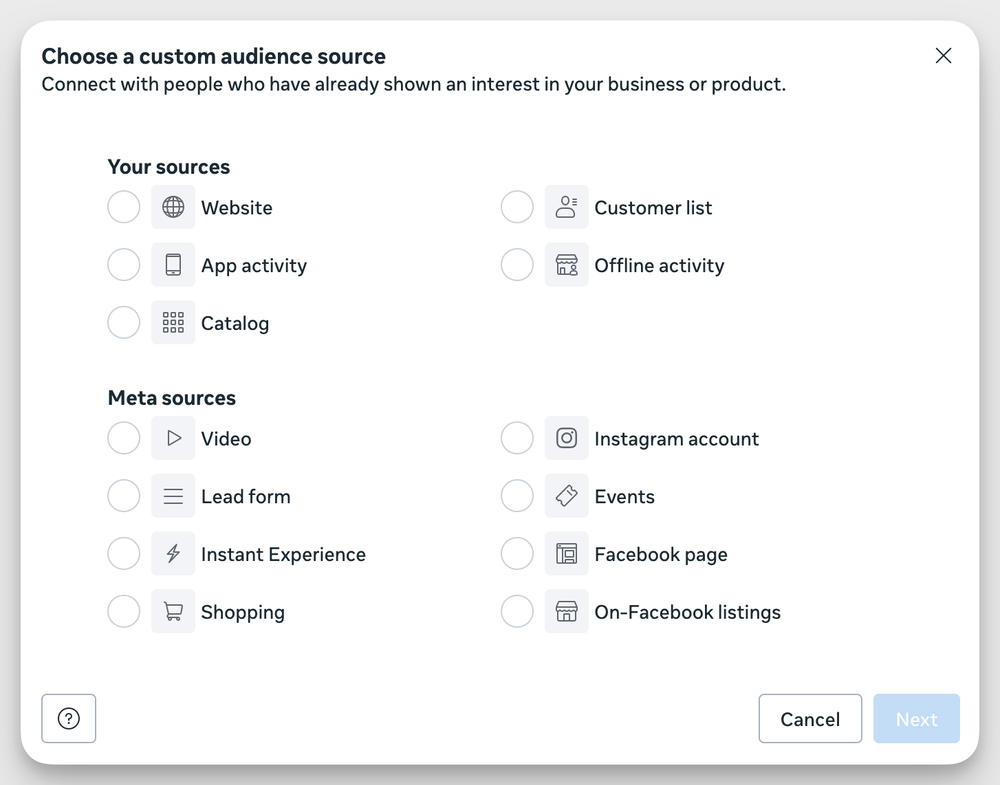Select the Lead form radio button
Image resolution: width=1000 pixels, height=785 pixels.
pyautogui.click(x=124, y=497)
